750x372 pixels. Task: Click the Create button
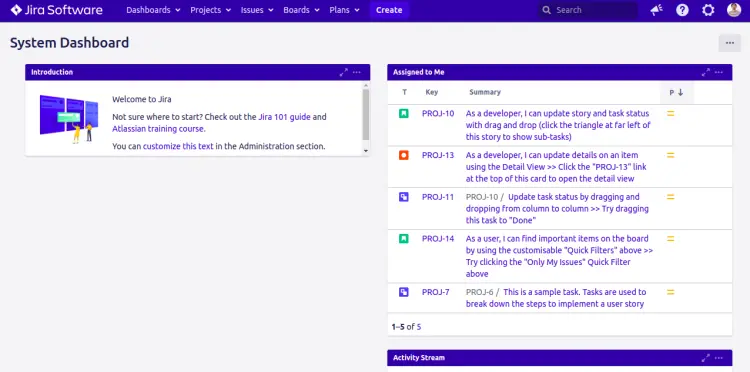(x=389, y=10)
